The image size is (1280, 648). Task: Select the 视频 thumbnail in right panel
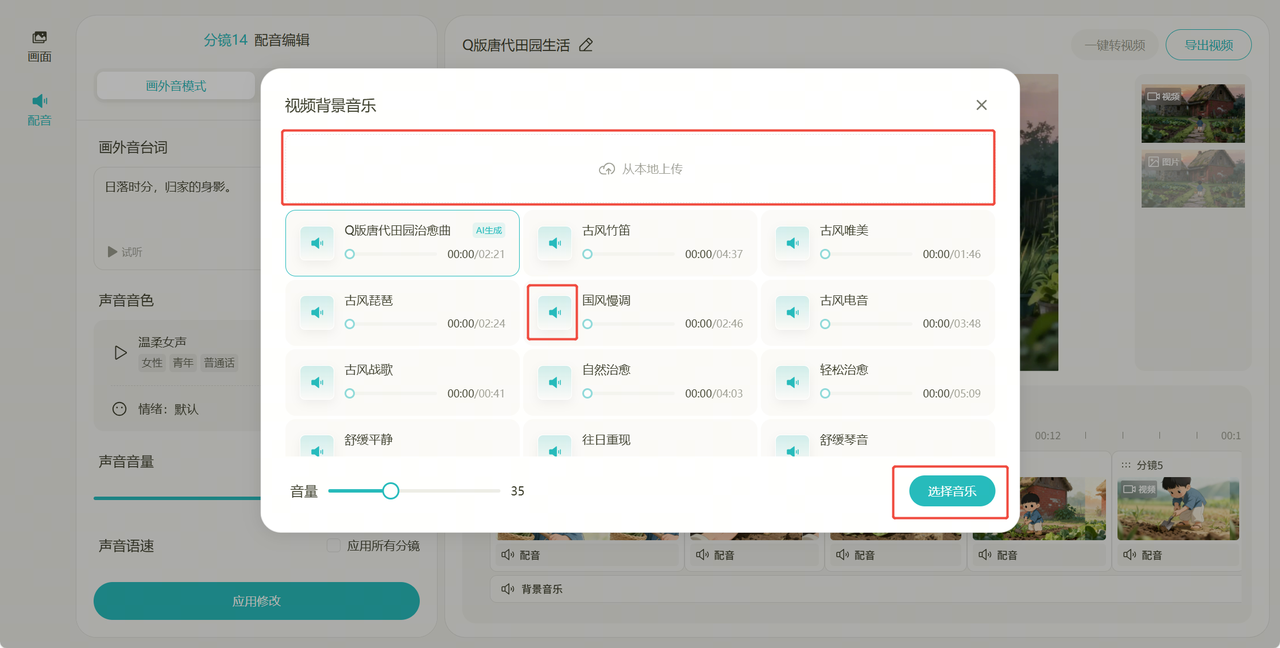coord(1193,113)
